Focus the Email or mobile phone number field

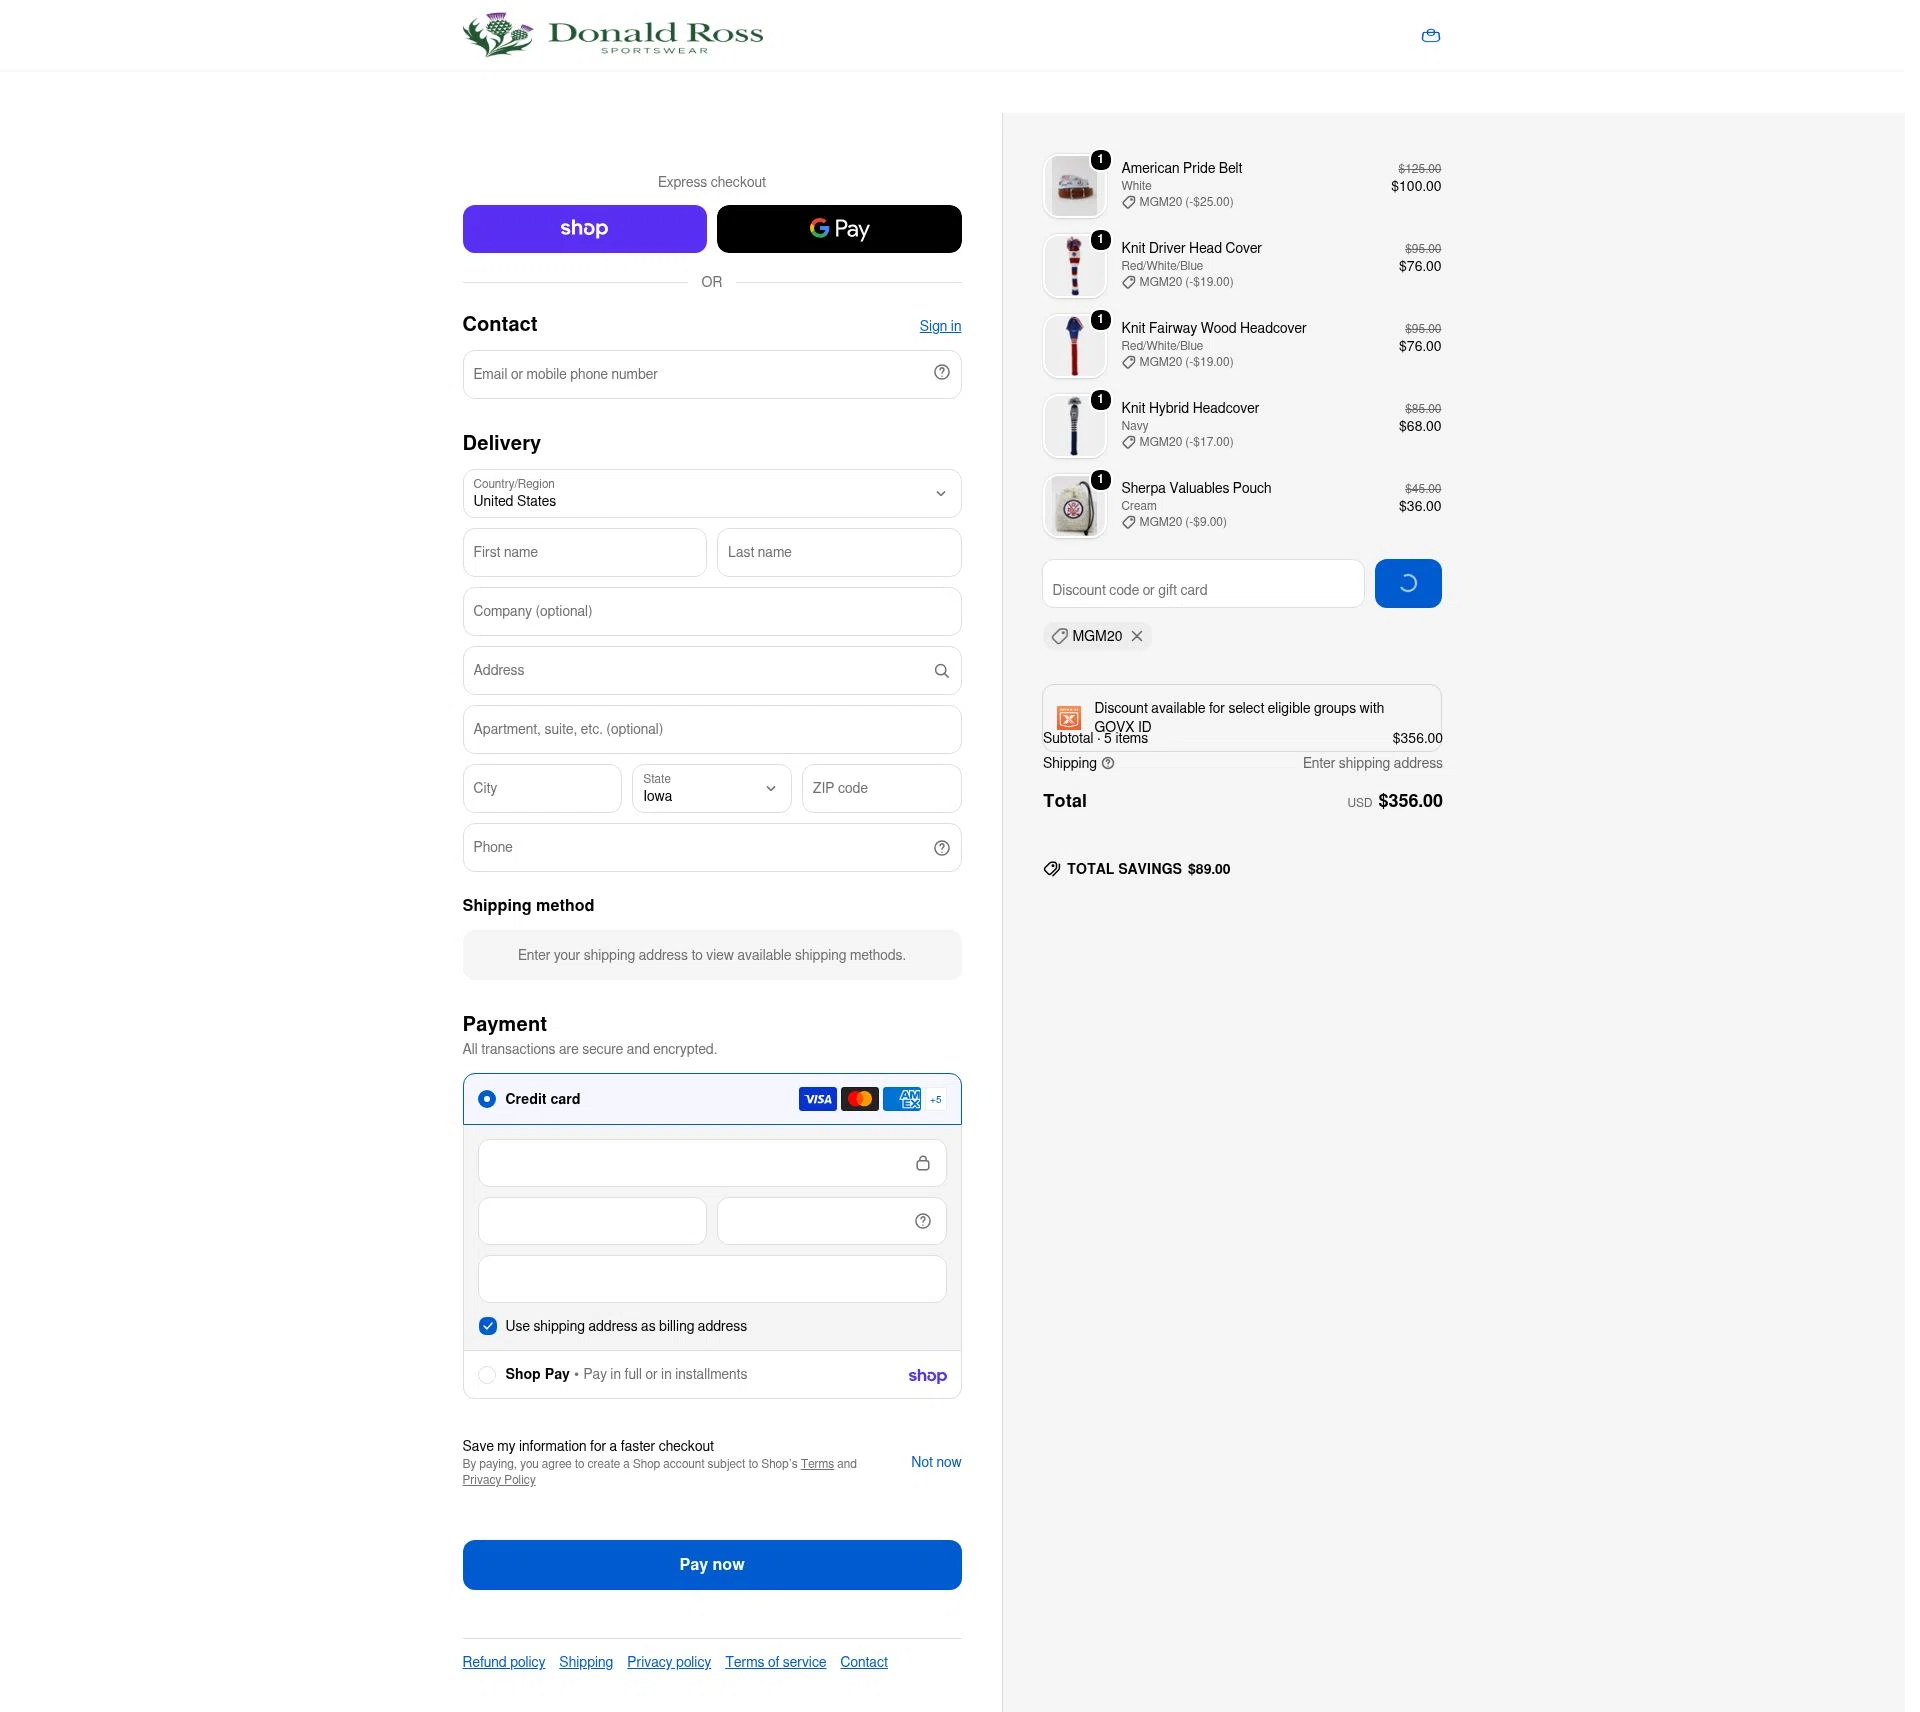coord(712,374)
